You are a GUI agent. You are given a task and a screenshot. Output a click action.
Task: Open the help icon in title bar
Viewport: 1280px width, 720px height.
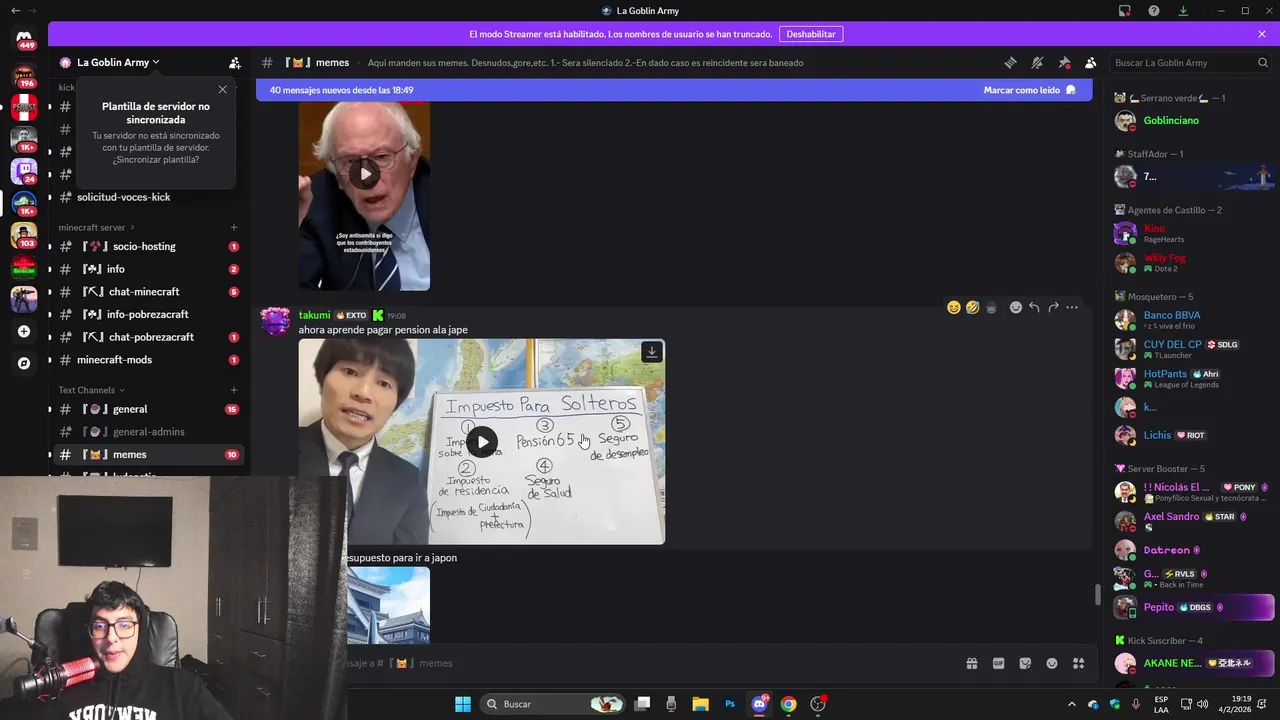click(1154, 11)
